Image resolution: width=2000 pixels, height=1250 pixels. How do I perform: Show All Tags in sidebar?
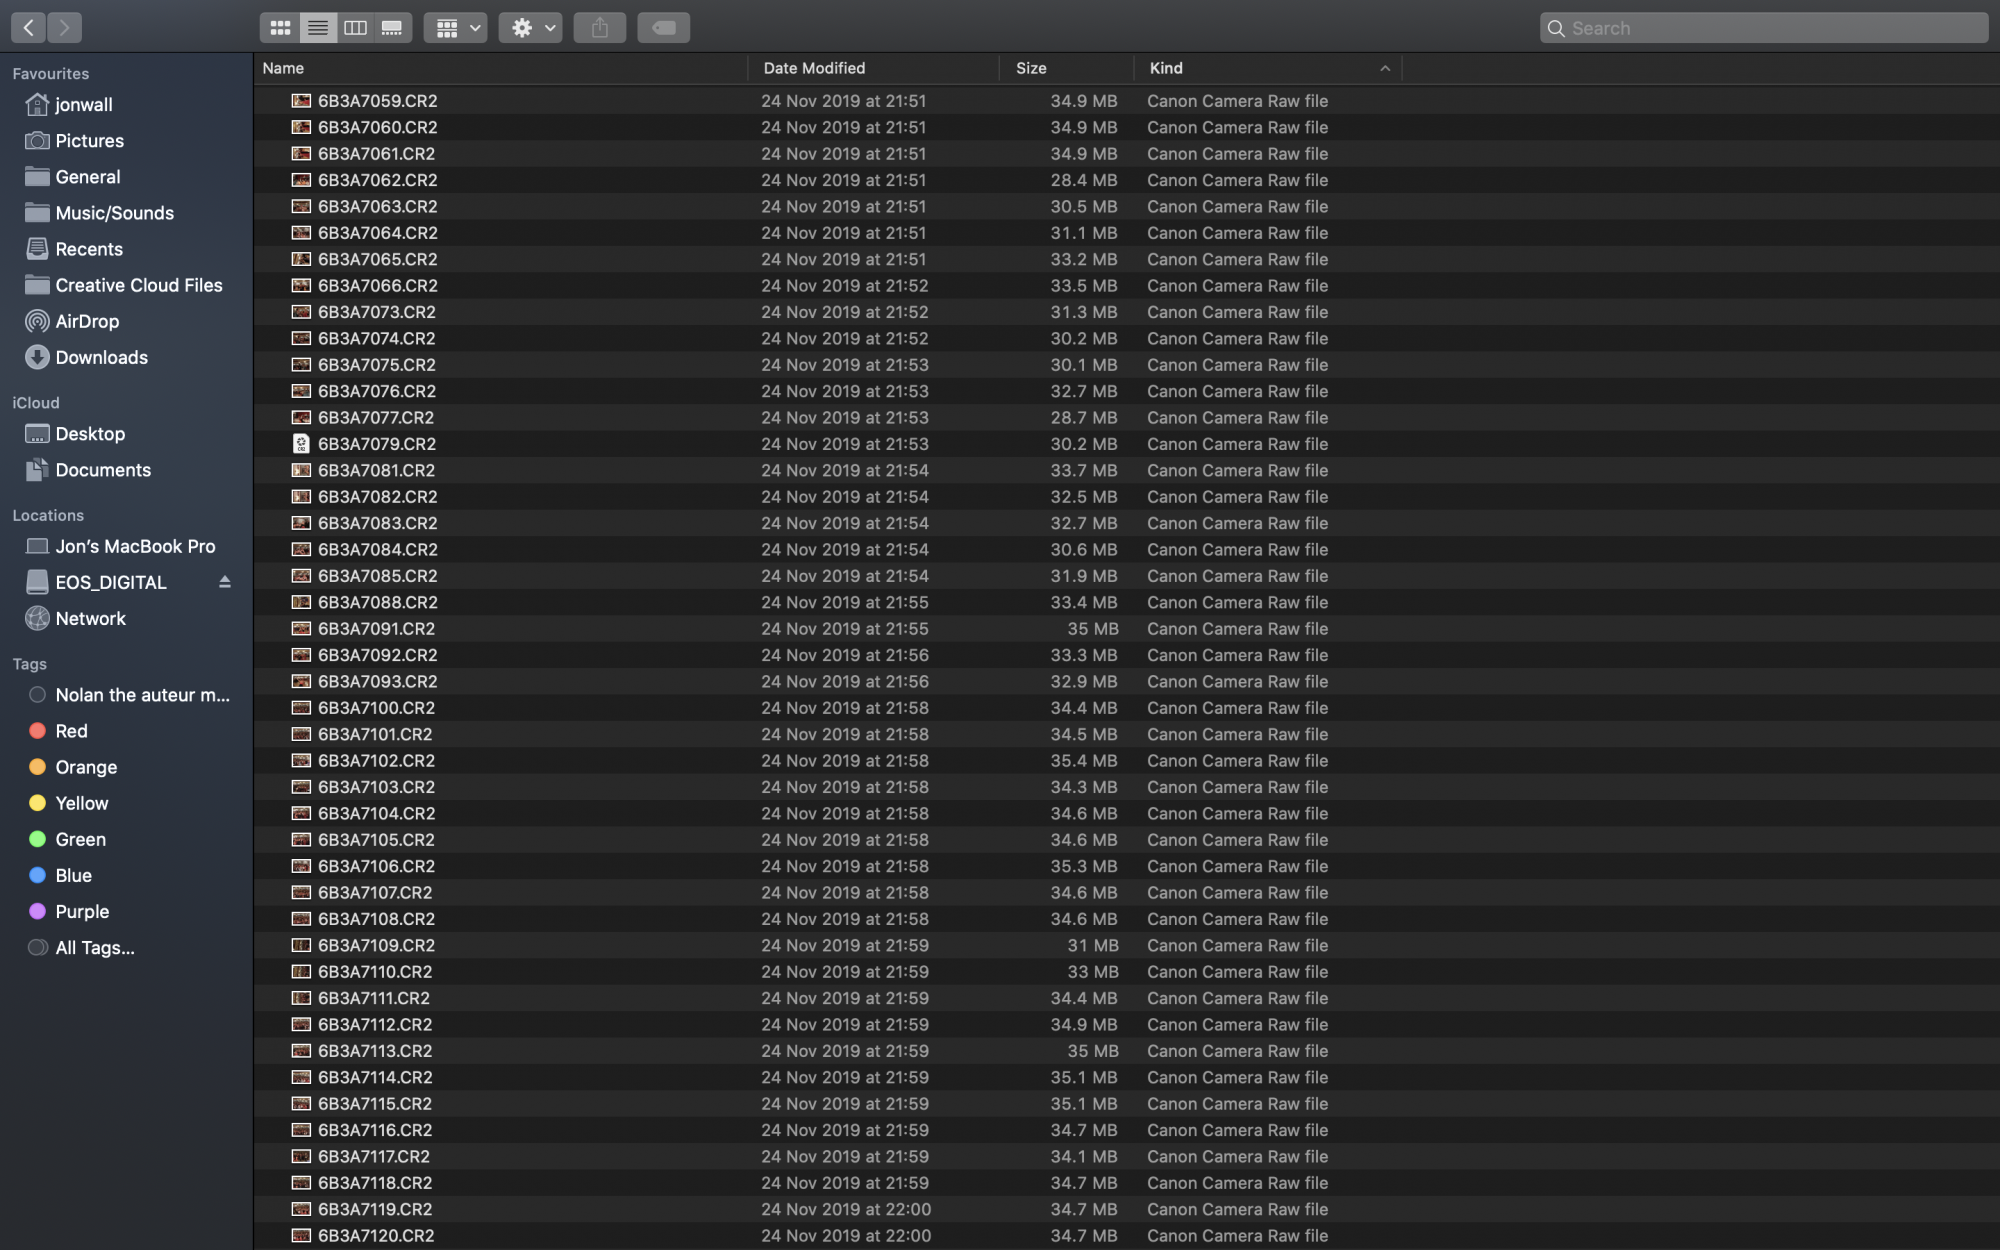[94, 947]
